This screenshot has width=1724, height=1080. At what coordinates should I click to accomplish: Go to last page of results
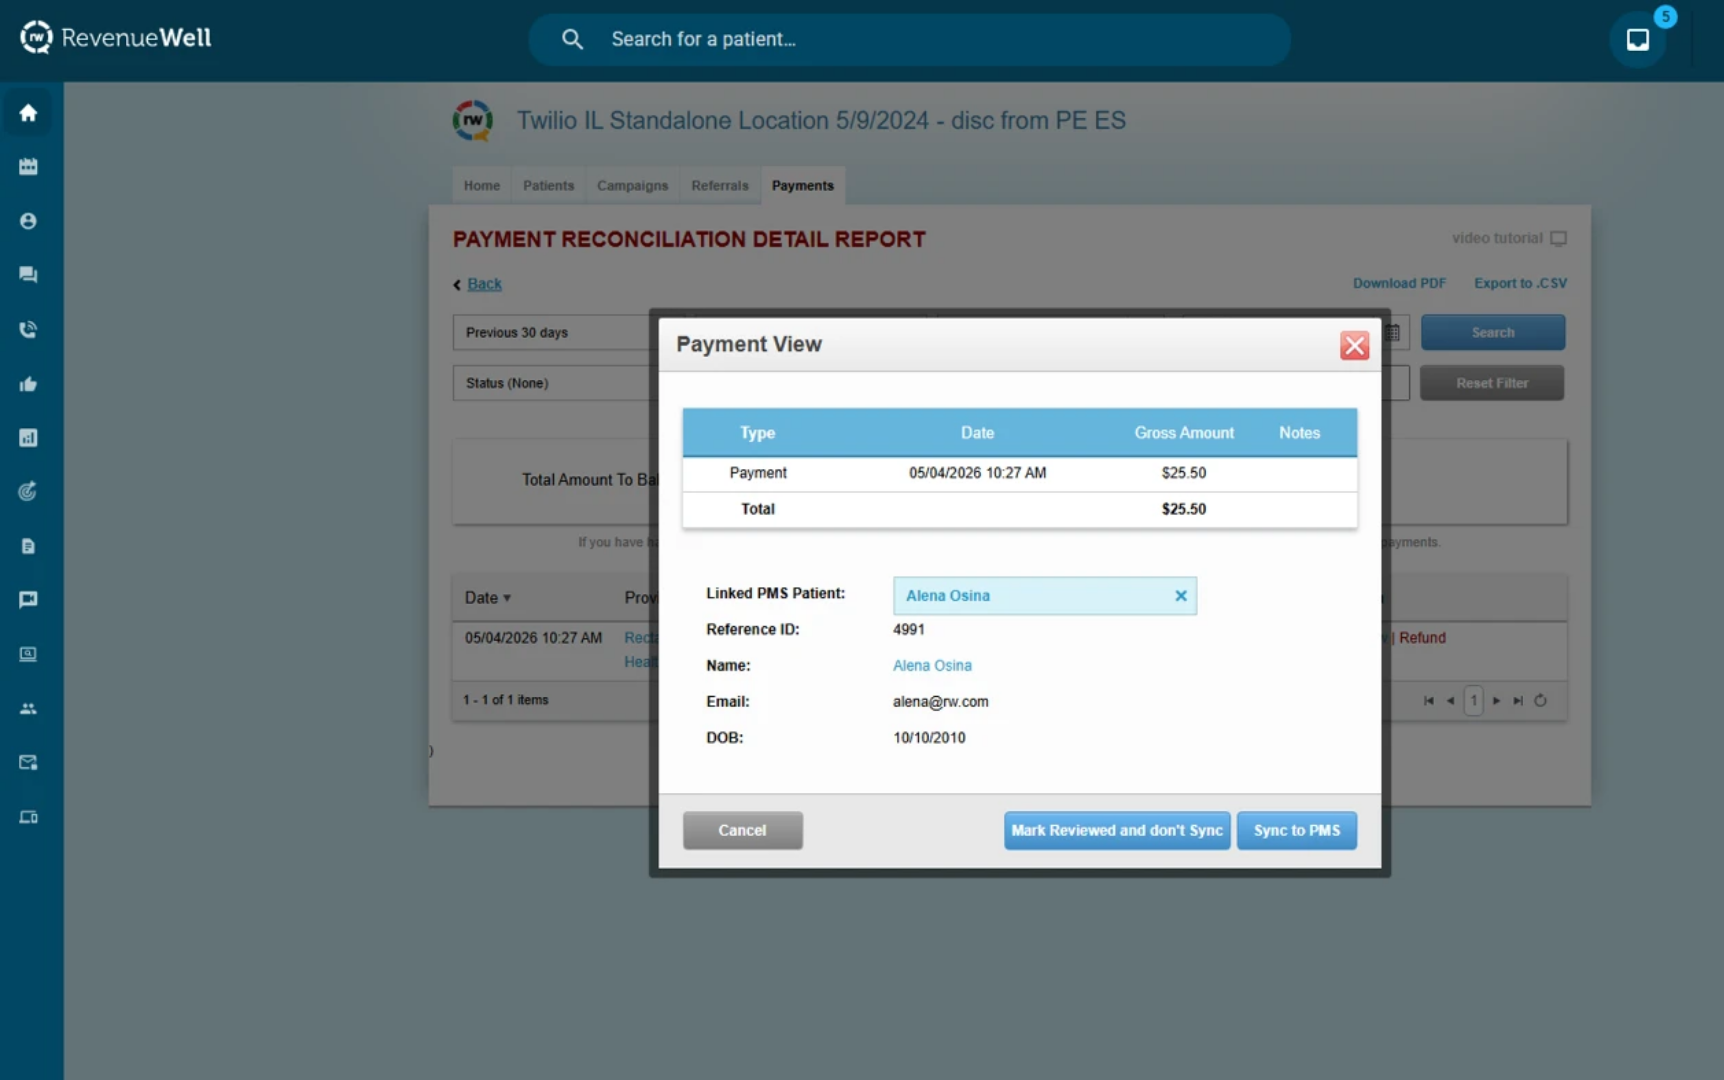(x=1518, y=701)
